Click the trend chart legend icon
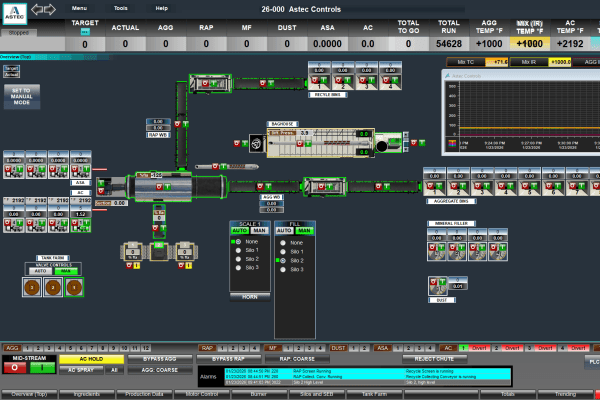600x400 pixels. coord(452,144)
